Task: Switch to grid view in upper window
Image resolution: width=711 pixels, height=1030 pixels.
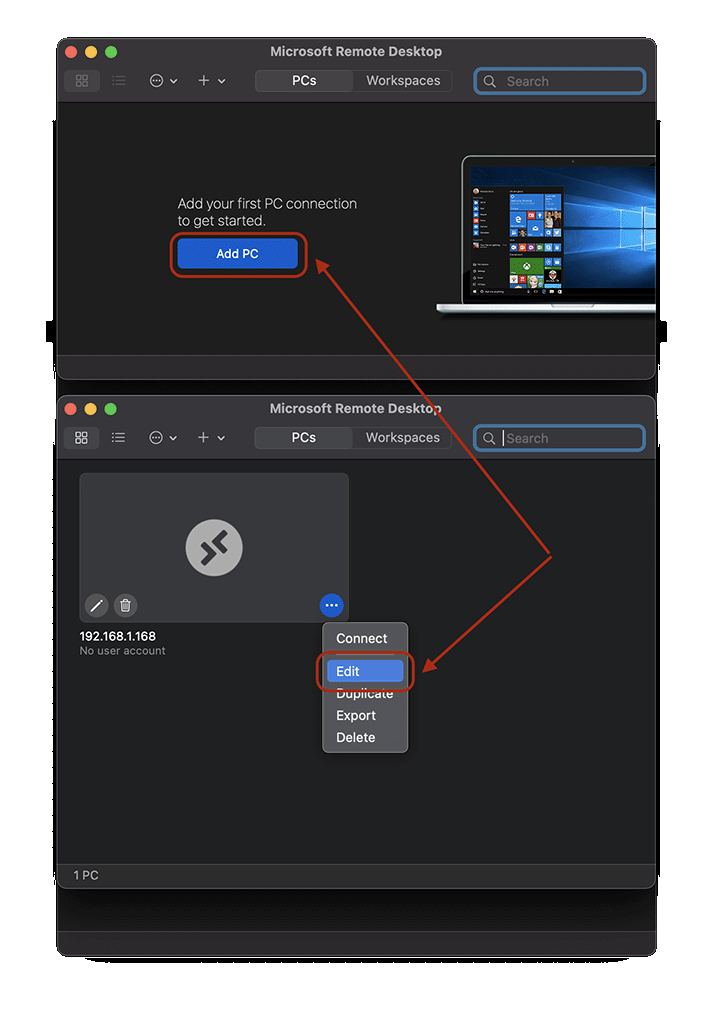Action: click(82, 81)
